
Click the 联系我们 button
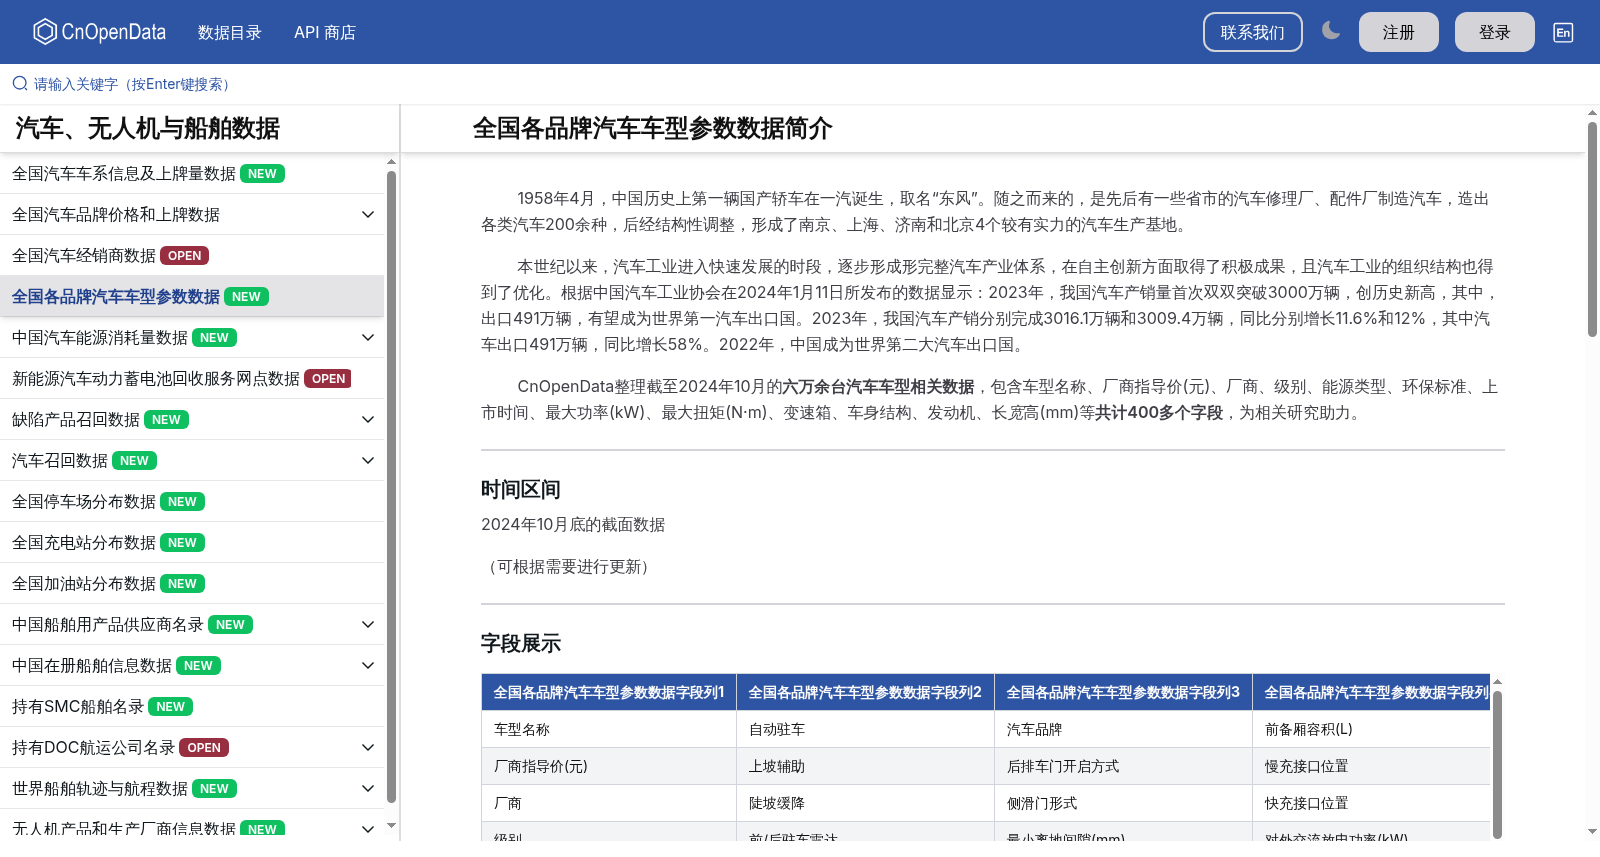(1252, 32)
